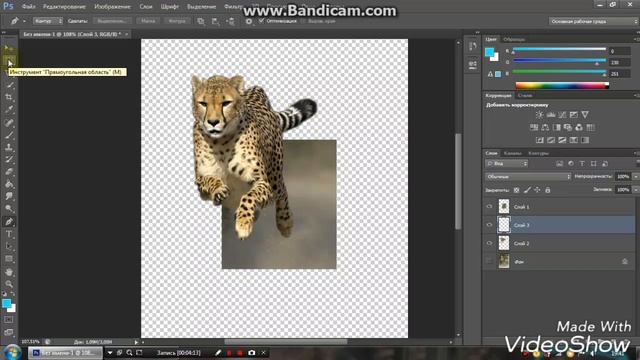Toggle lock image pixels brush icon
The height and width of the screenshot is (360, 640).
(527, 190)
